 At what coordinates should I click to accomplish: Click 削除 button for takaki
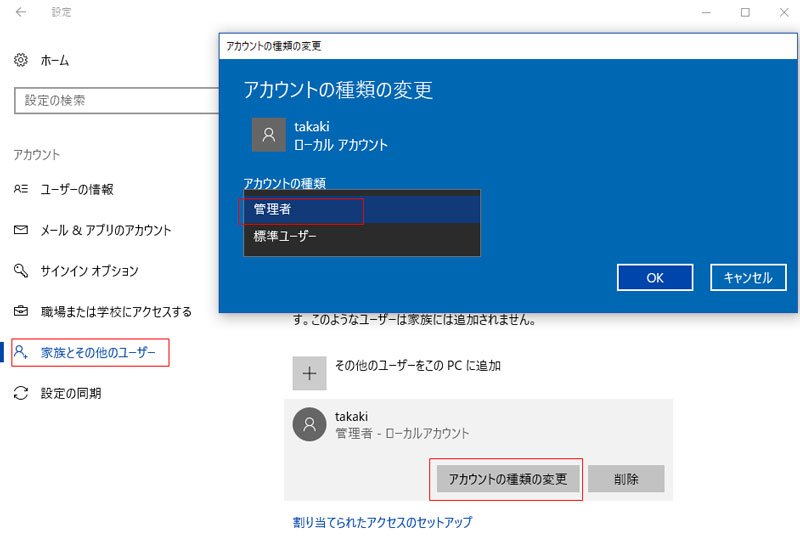coord(626,479)
